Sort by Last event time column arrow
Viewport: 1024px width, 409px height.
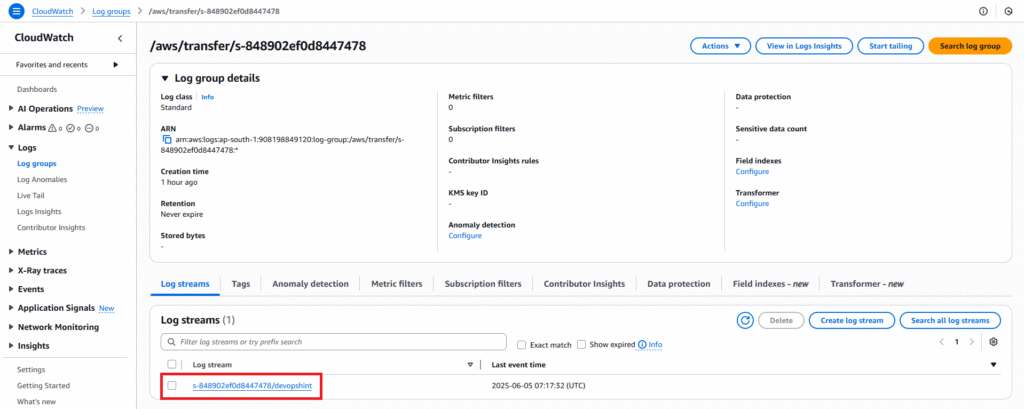994,365
